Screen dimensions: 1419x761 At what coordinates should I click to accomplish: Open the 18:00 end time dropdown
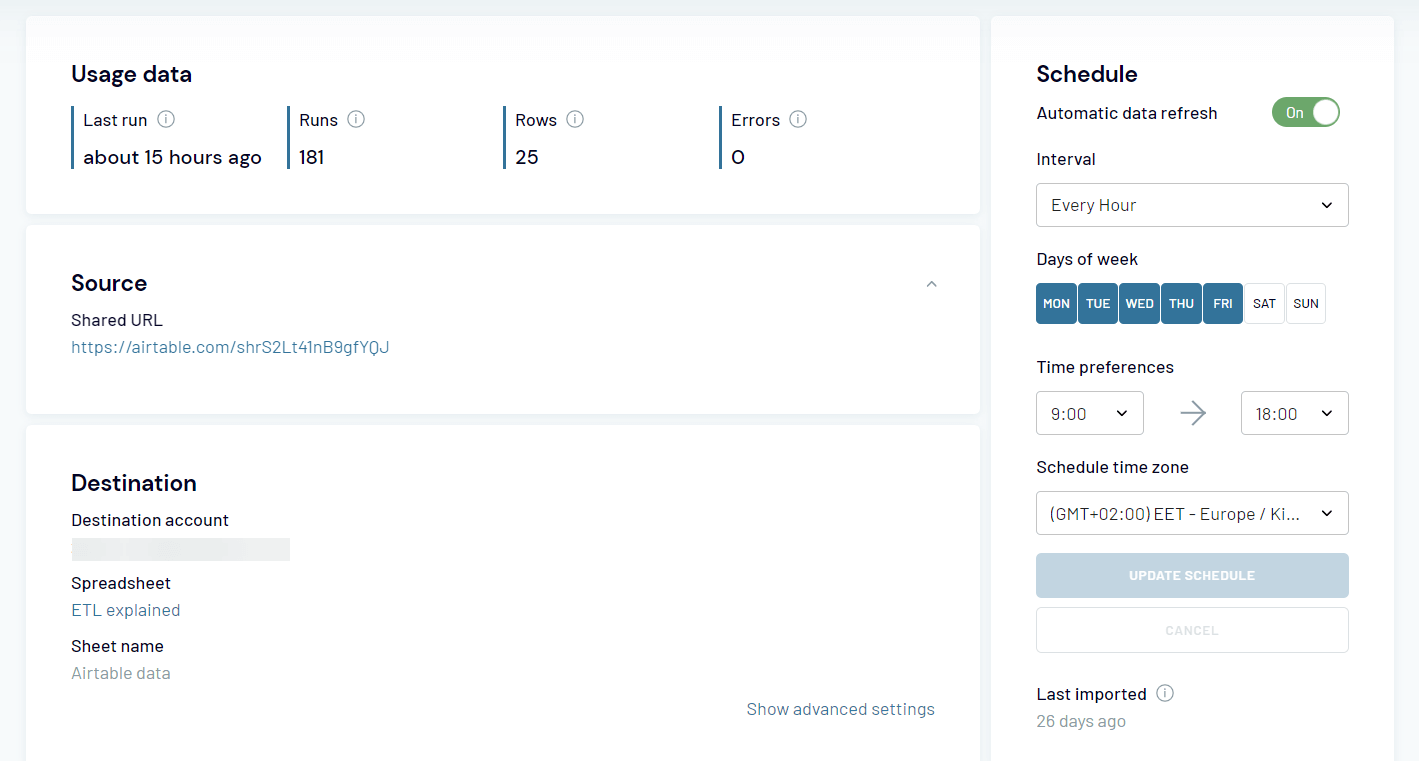pyautogui.click(x=1294, y=413)
